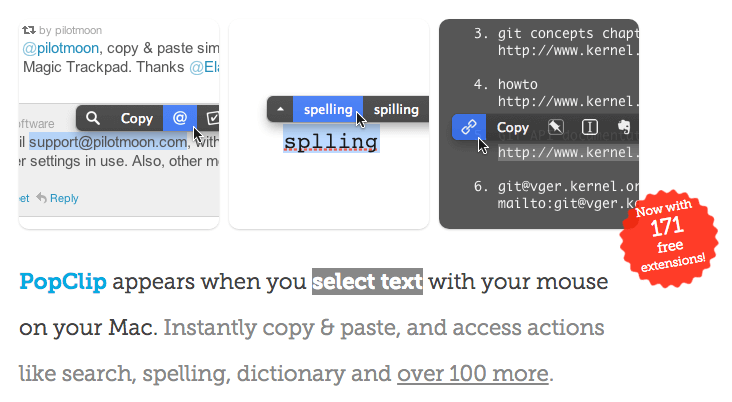732x402 pixels.
Task: Click the retweet icon by pilotmoon
Action: click(x=28, y=30)
